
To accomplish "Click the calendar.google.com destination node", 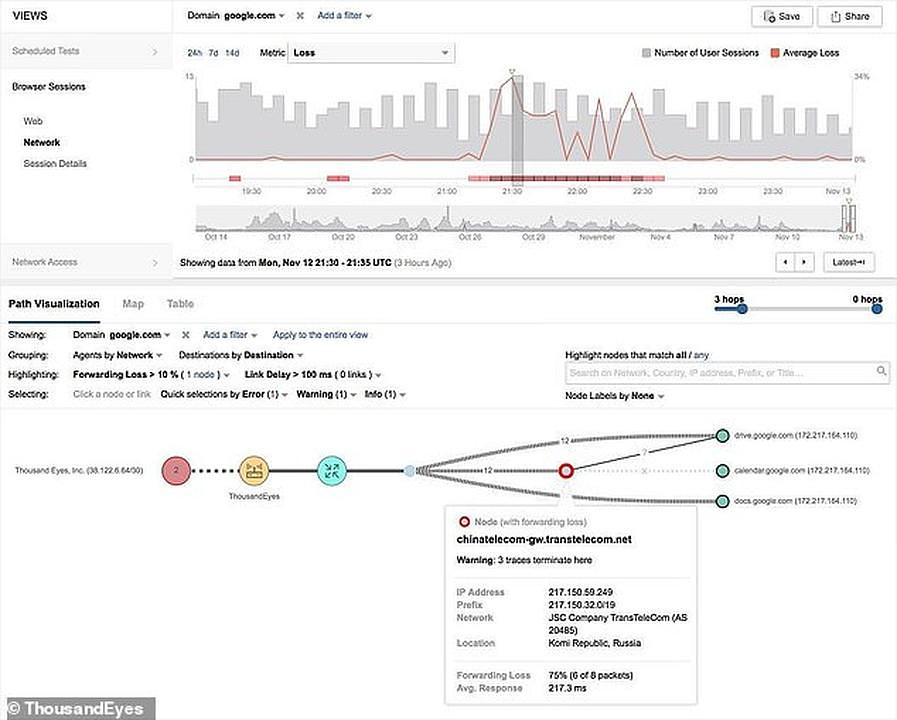I will point(722,469).
